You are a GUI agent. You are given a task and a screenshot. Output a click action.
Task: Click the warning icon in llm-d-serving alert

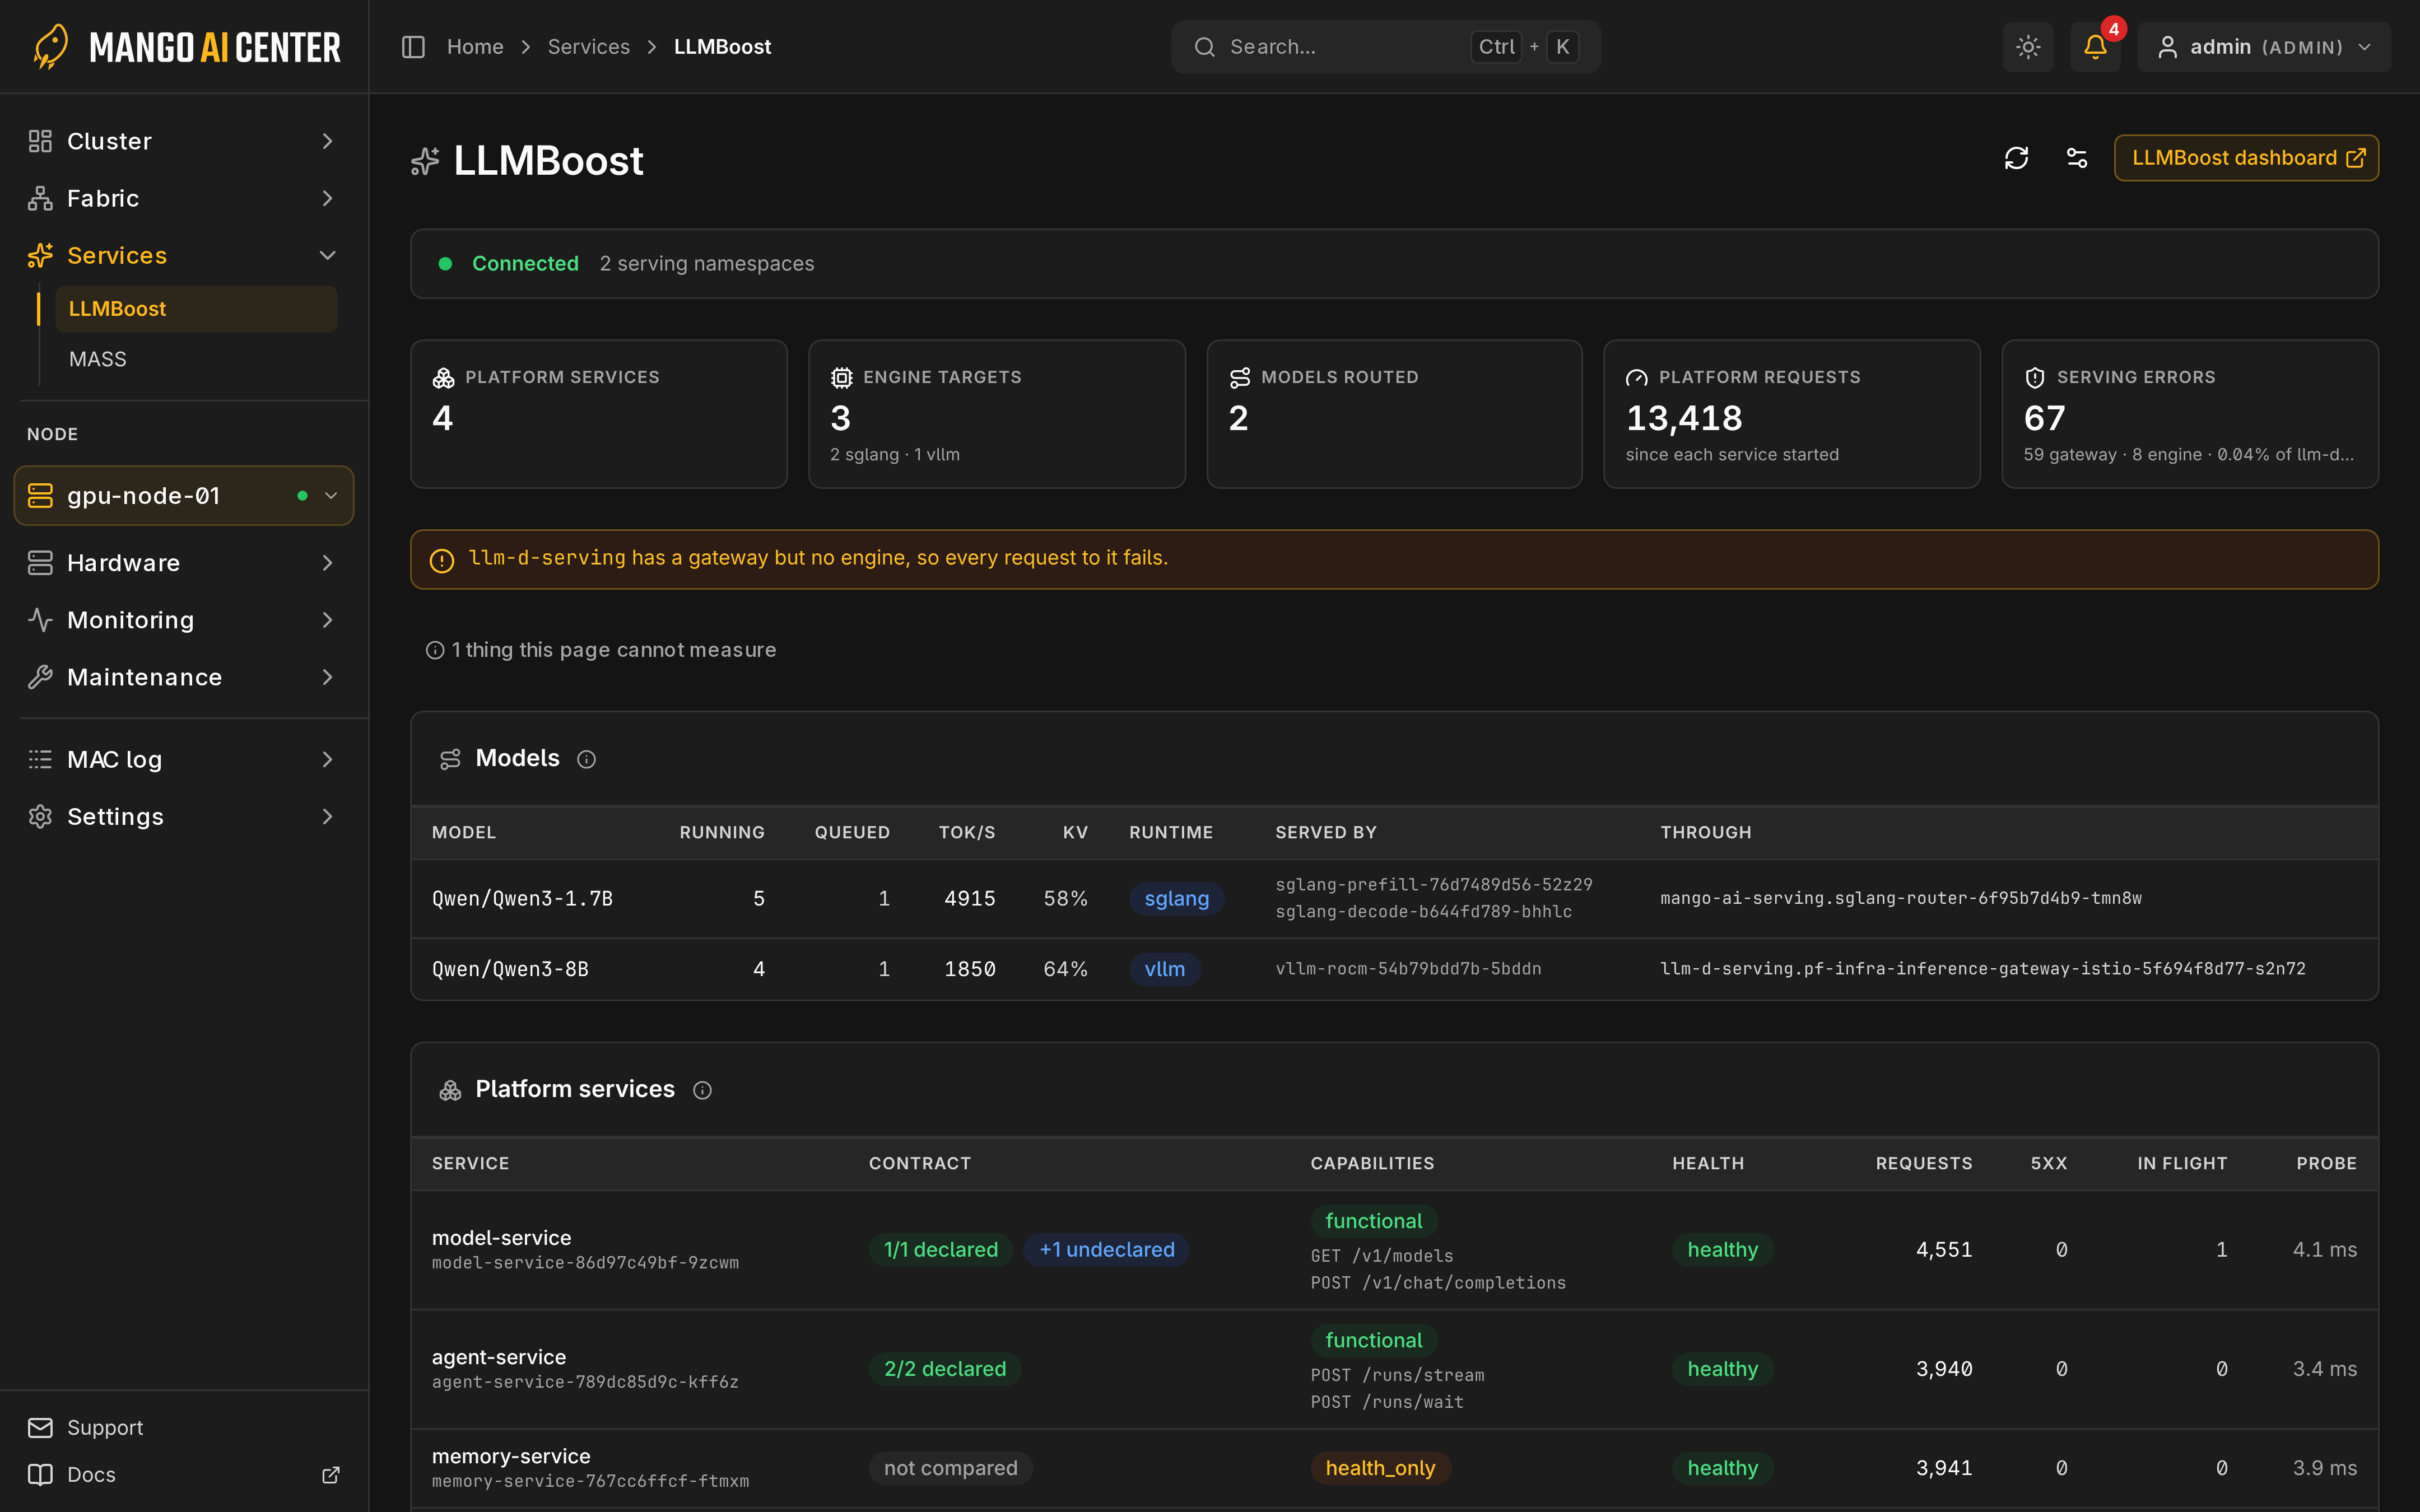[x=441, y=560]
